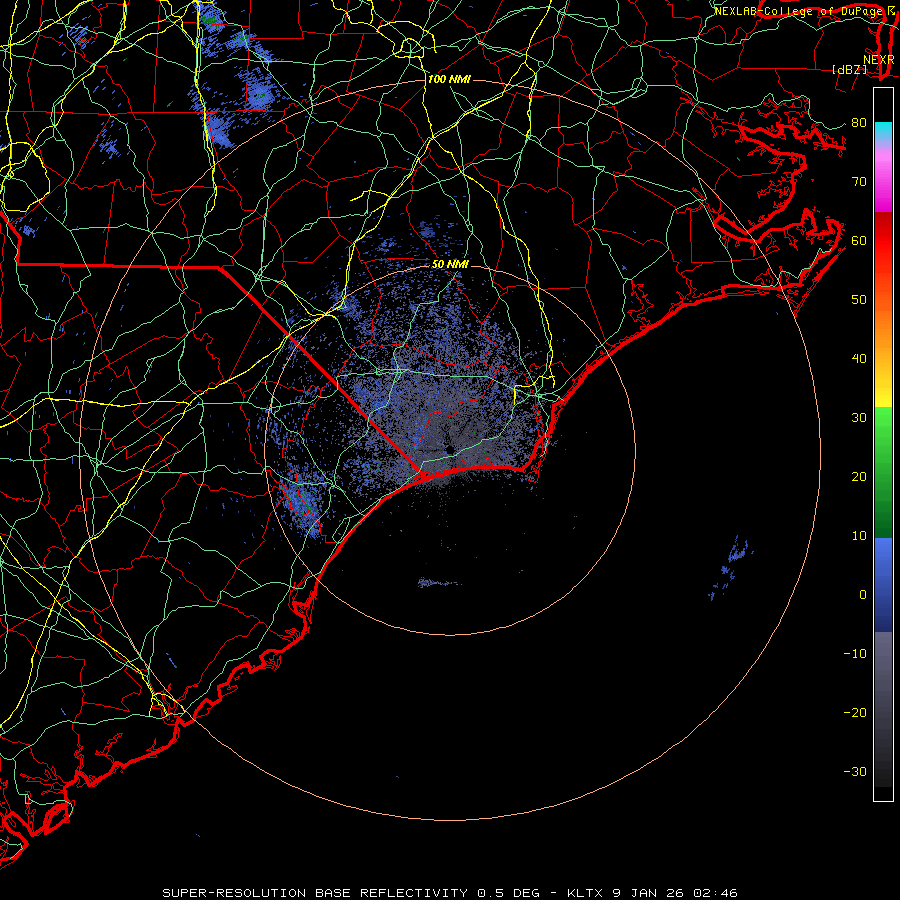
Task: Click the '50 NMI' range ring label
Action: (450, 264)
